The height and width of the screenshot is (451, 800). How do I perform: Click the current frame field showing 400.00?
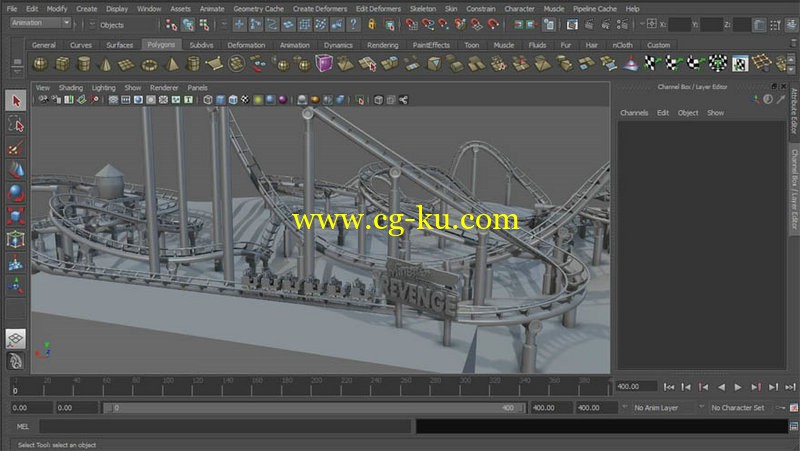coord(636,387)
